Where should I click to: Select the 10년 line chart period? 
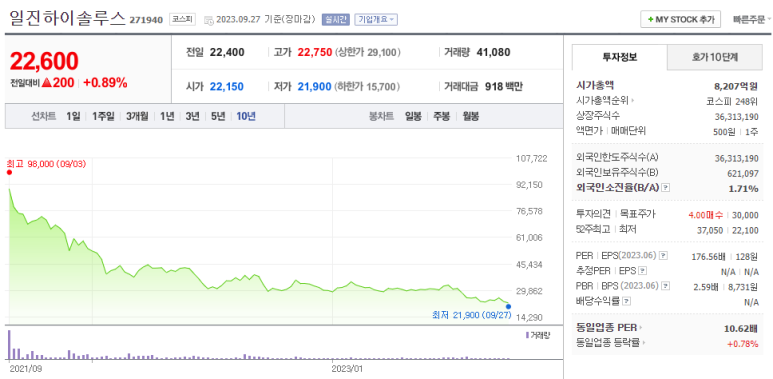(x=246, y=116)
